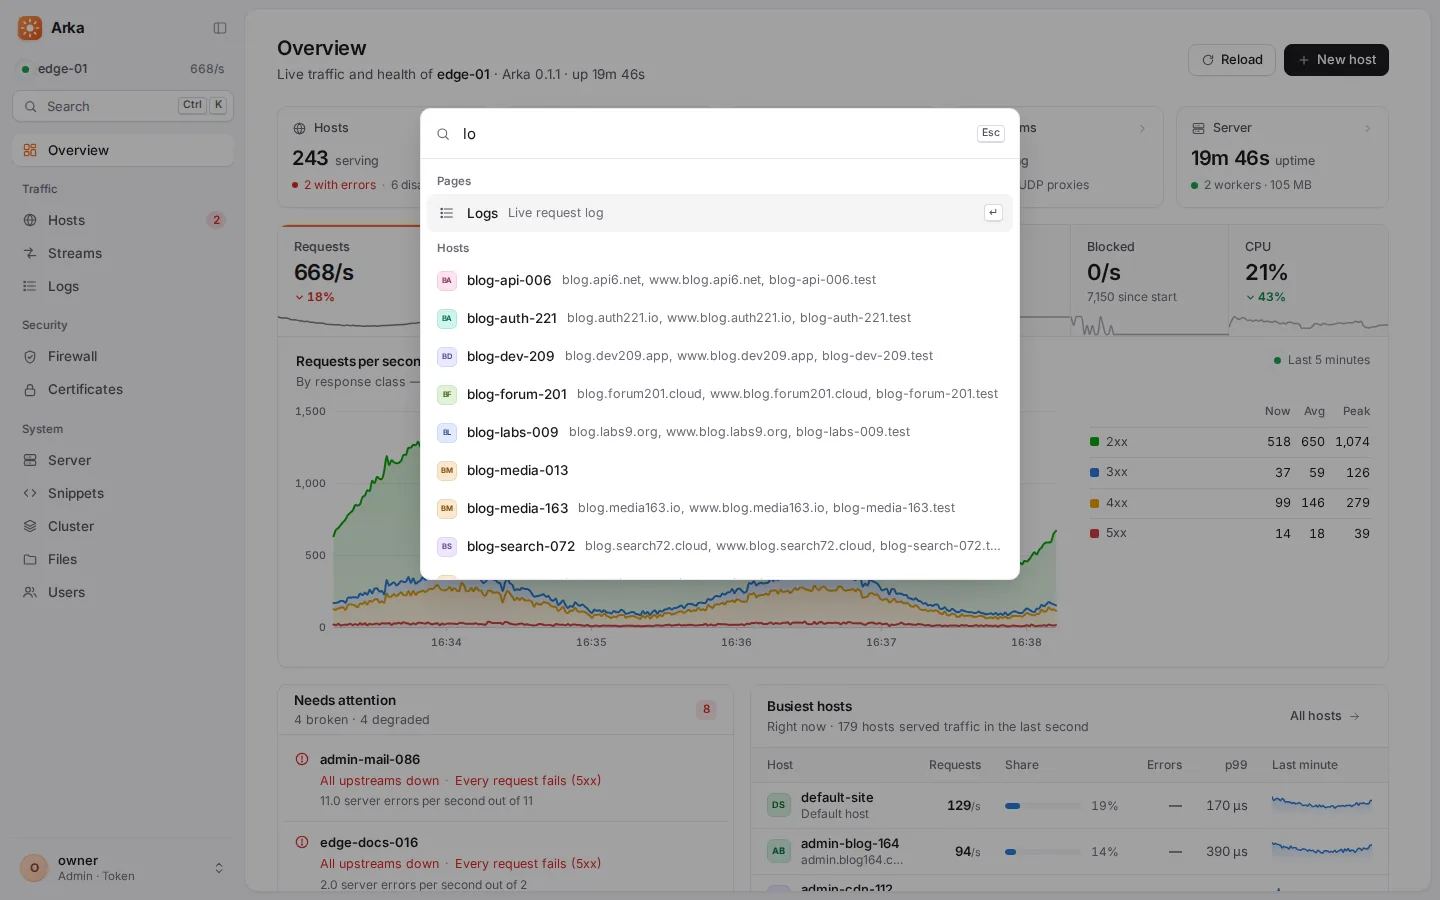Click the Cluster layers icon
This screenshot has height=900, width=1440.
coord(30,527)
